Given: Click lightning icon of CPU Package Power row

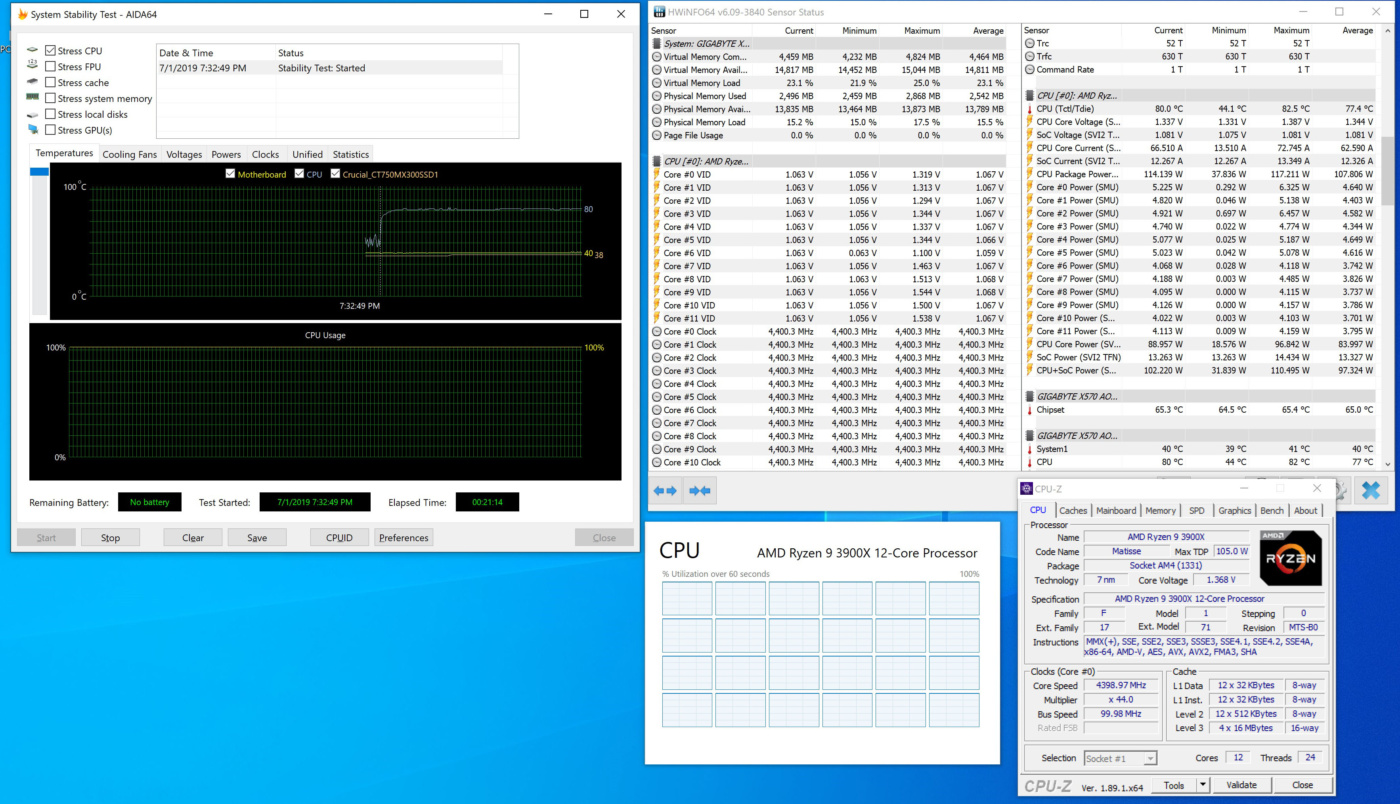Looking at the screenshot, I should pyautogui.click(x=1029, y=174).
